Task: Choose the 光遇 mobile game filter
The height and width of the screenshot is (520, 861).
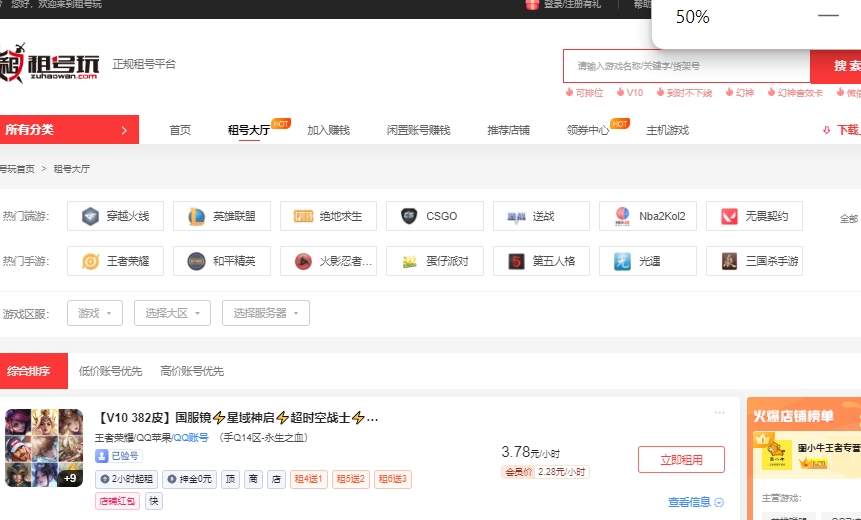Action: pos(648,261)
